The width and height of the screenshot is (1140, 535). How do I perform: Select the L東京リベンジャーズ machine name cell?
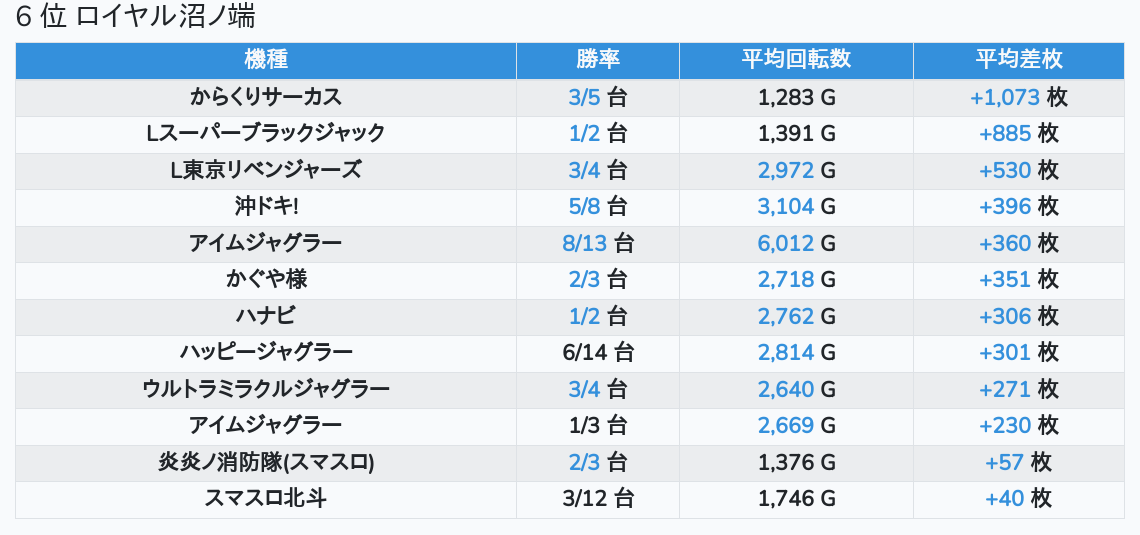click(x=266, y=170)
